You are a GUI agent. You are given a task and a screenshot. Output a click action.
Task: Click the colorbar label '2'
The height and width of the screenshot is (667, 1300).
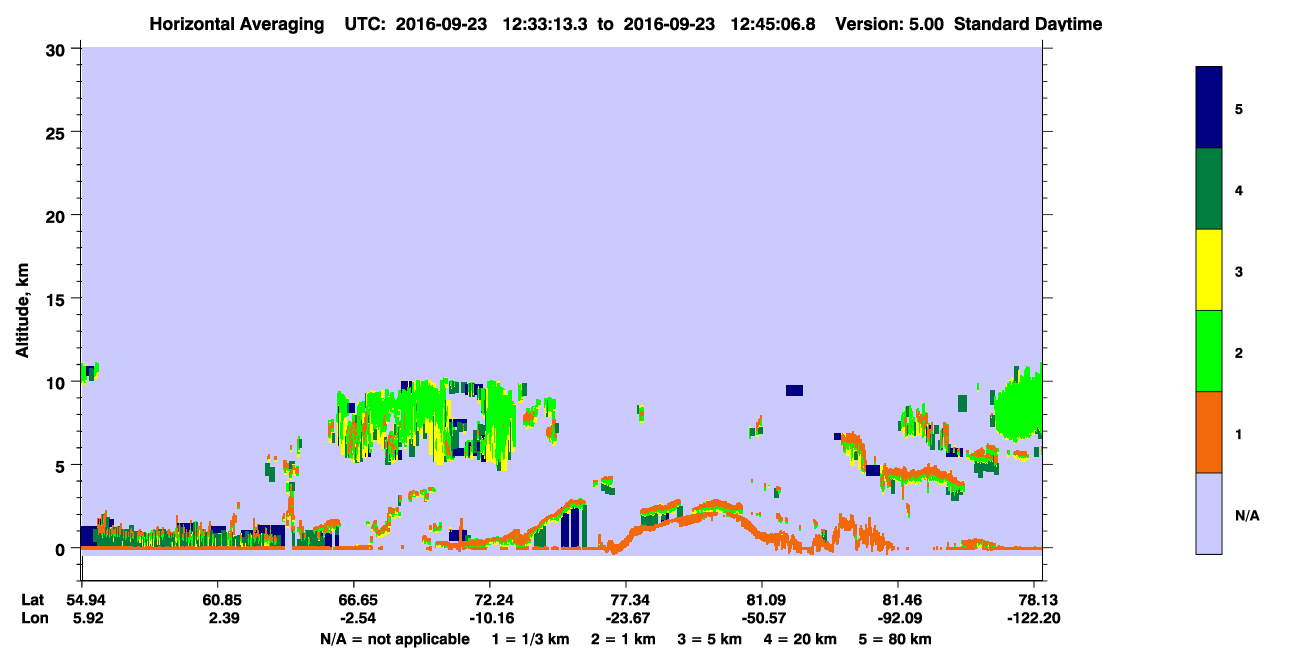(x=1239, y=352)
